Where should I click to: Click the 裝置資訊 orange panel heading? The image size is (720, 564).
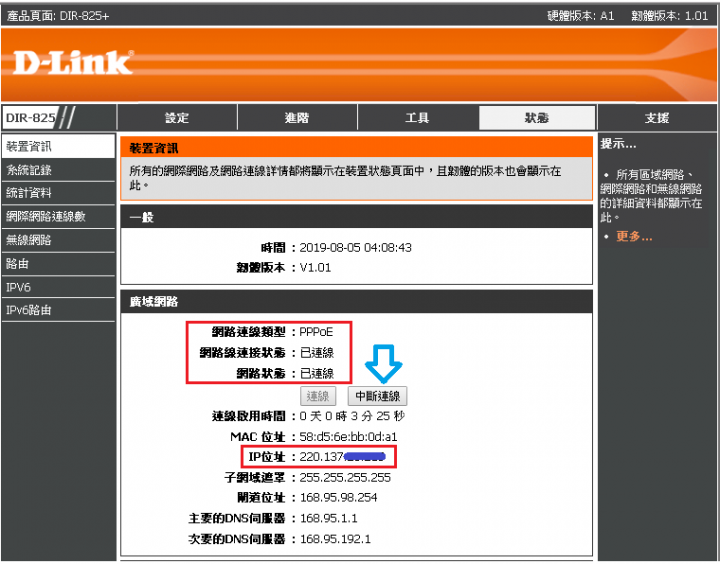(356, 148)
